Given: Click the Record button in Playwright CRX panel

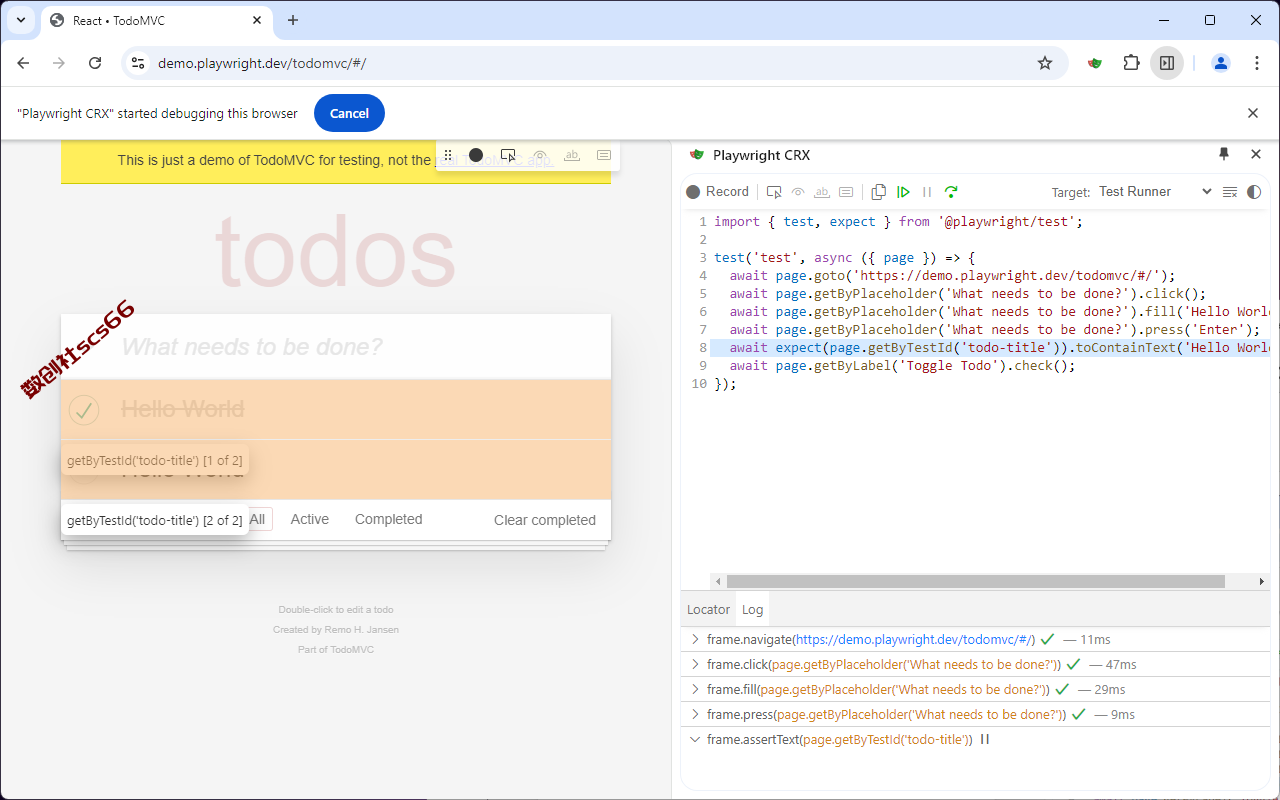Looking at the screenshot, I should 717,192.
